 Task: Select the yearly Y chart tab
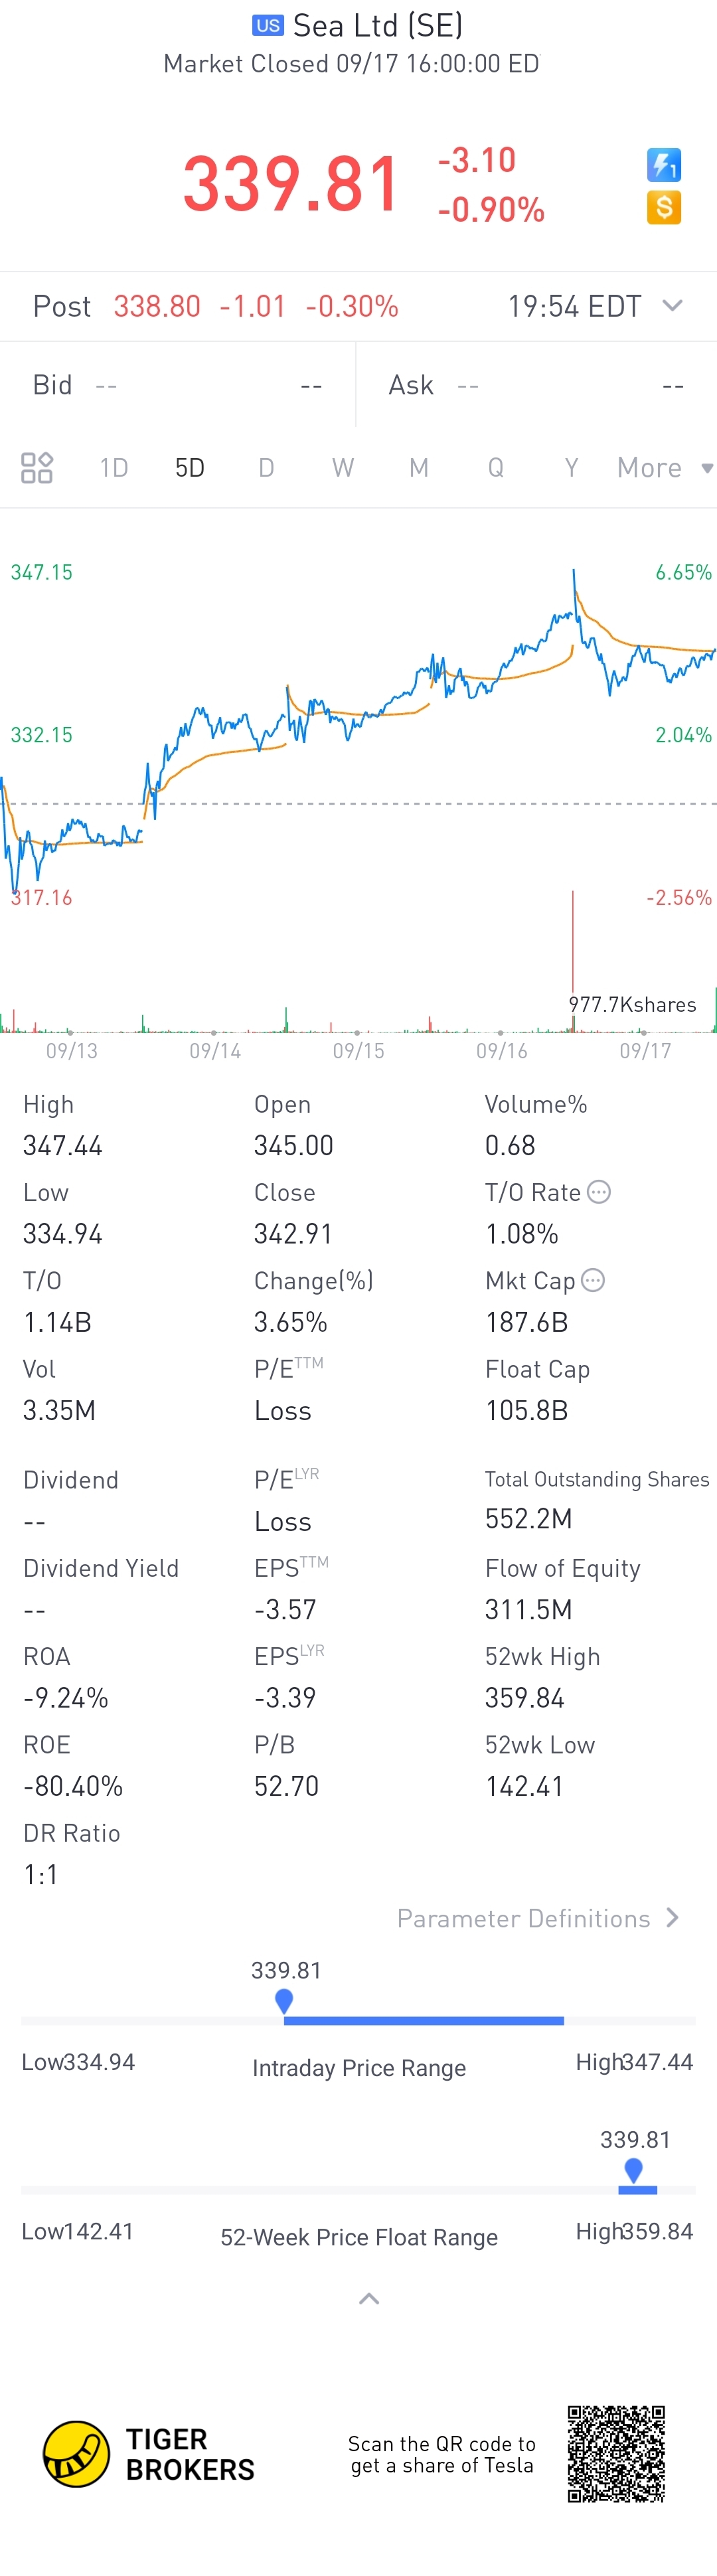click(x=571, y=468)
